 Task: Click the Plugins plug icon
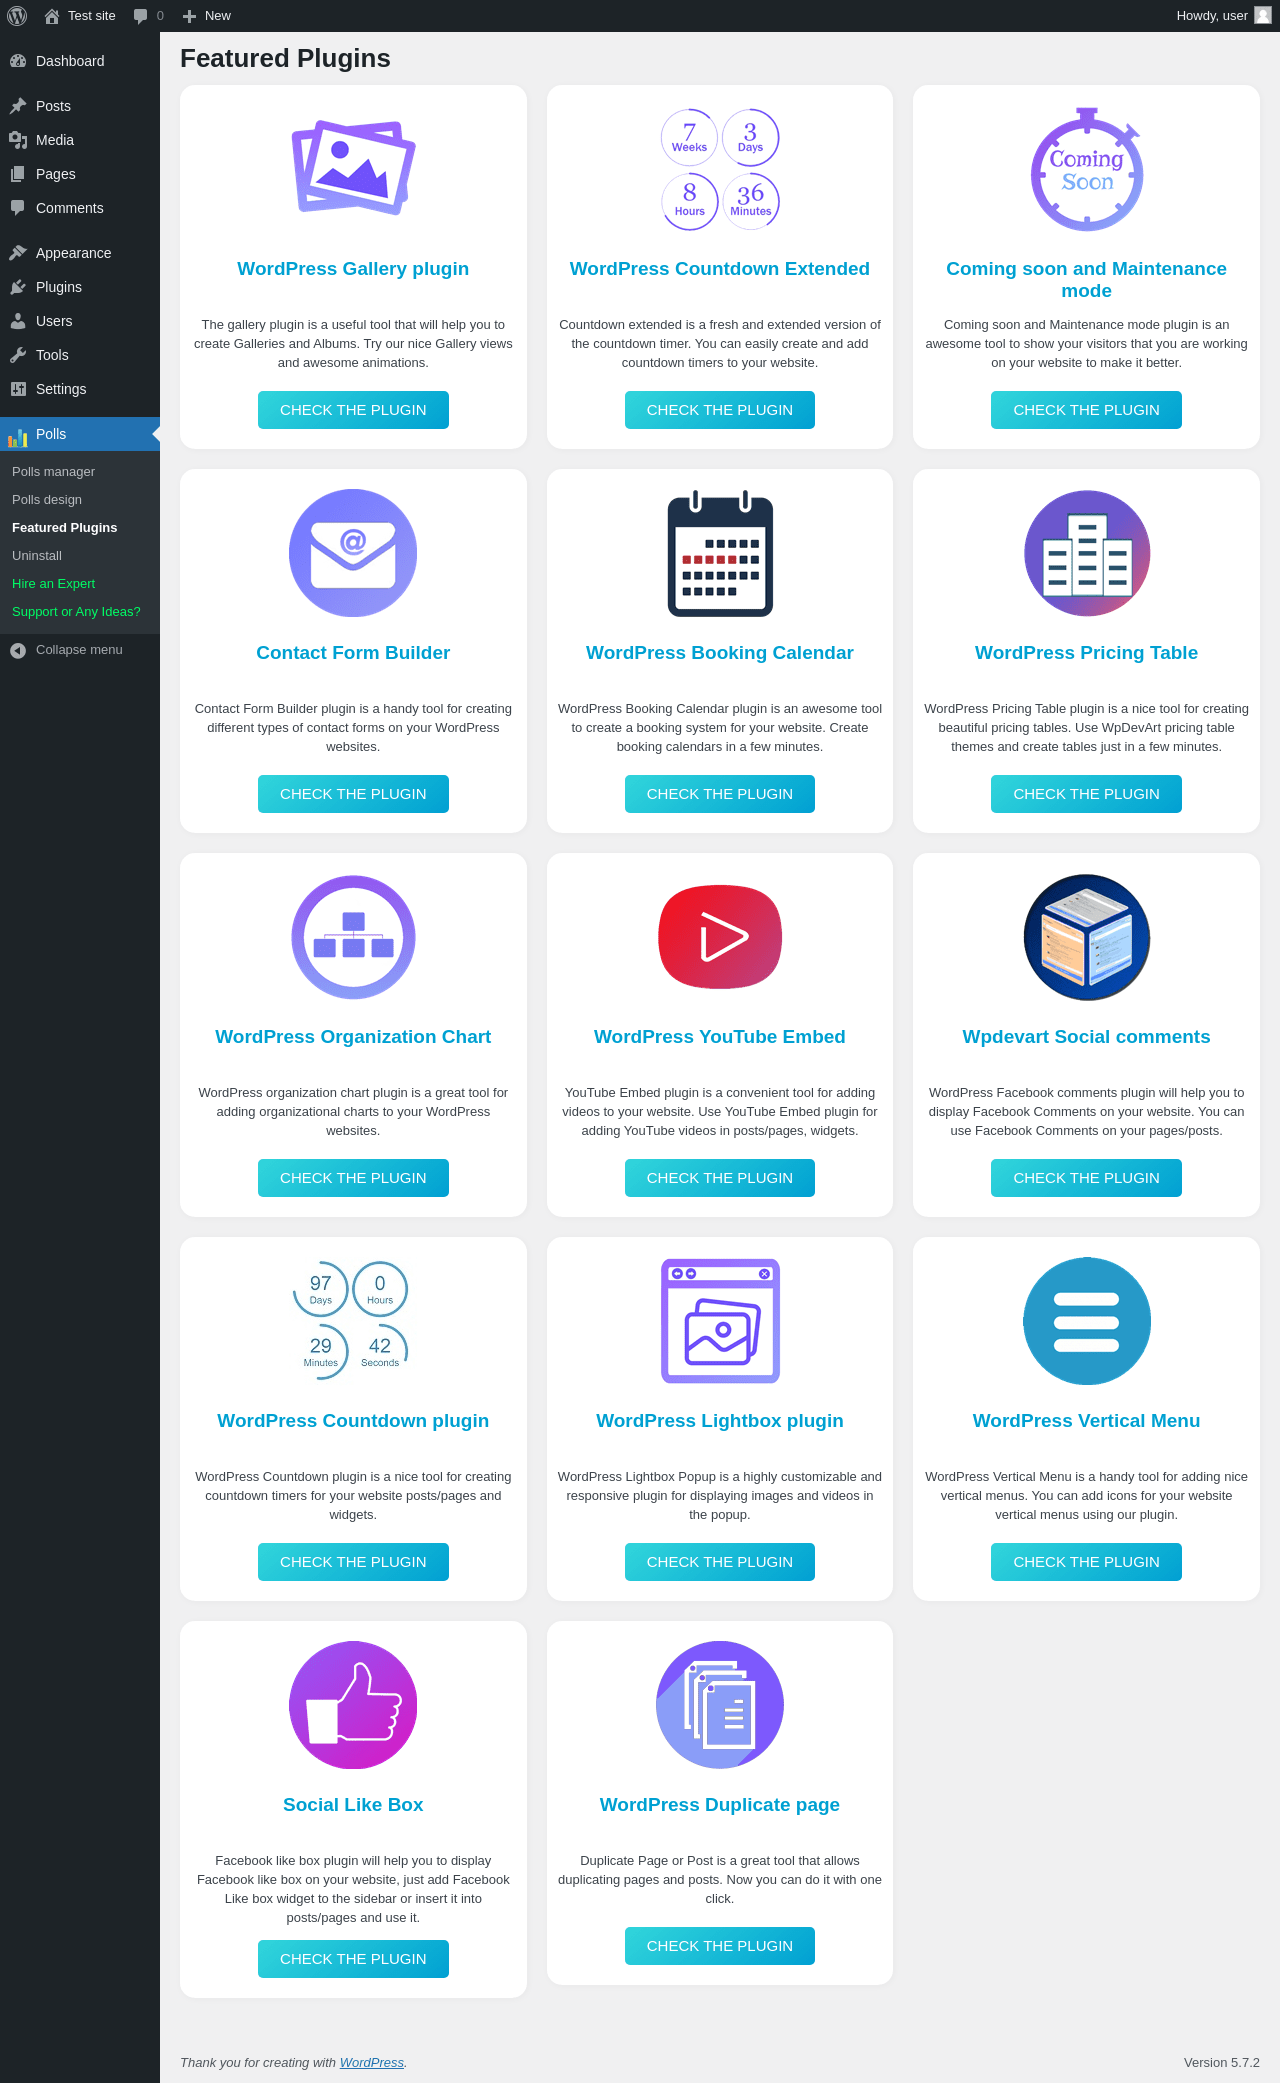coord(18,287)
